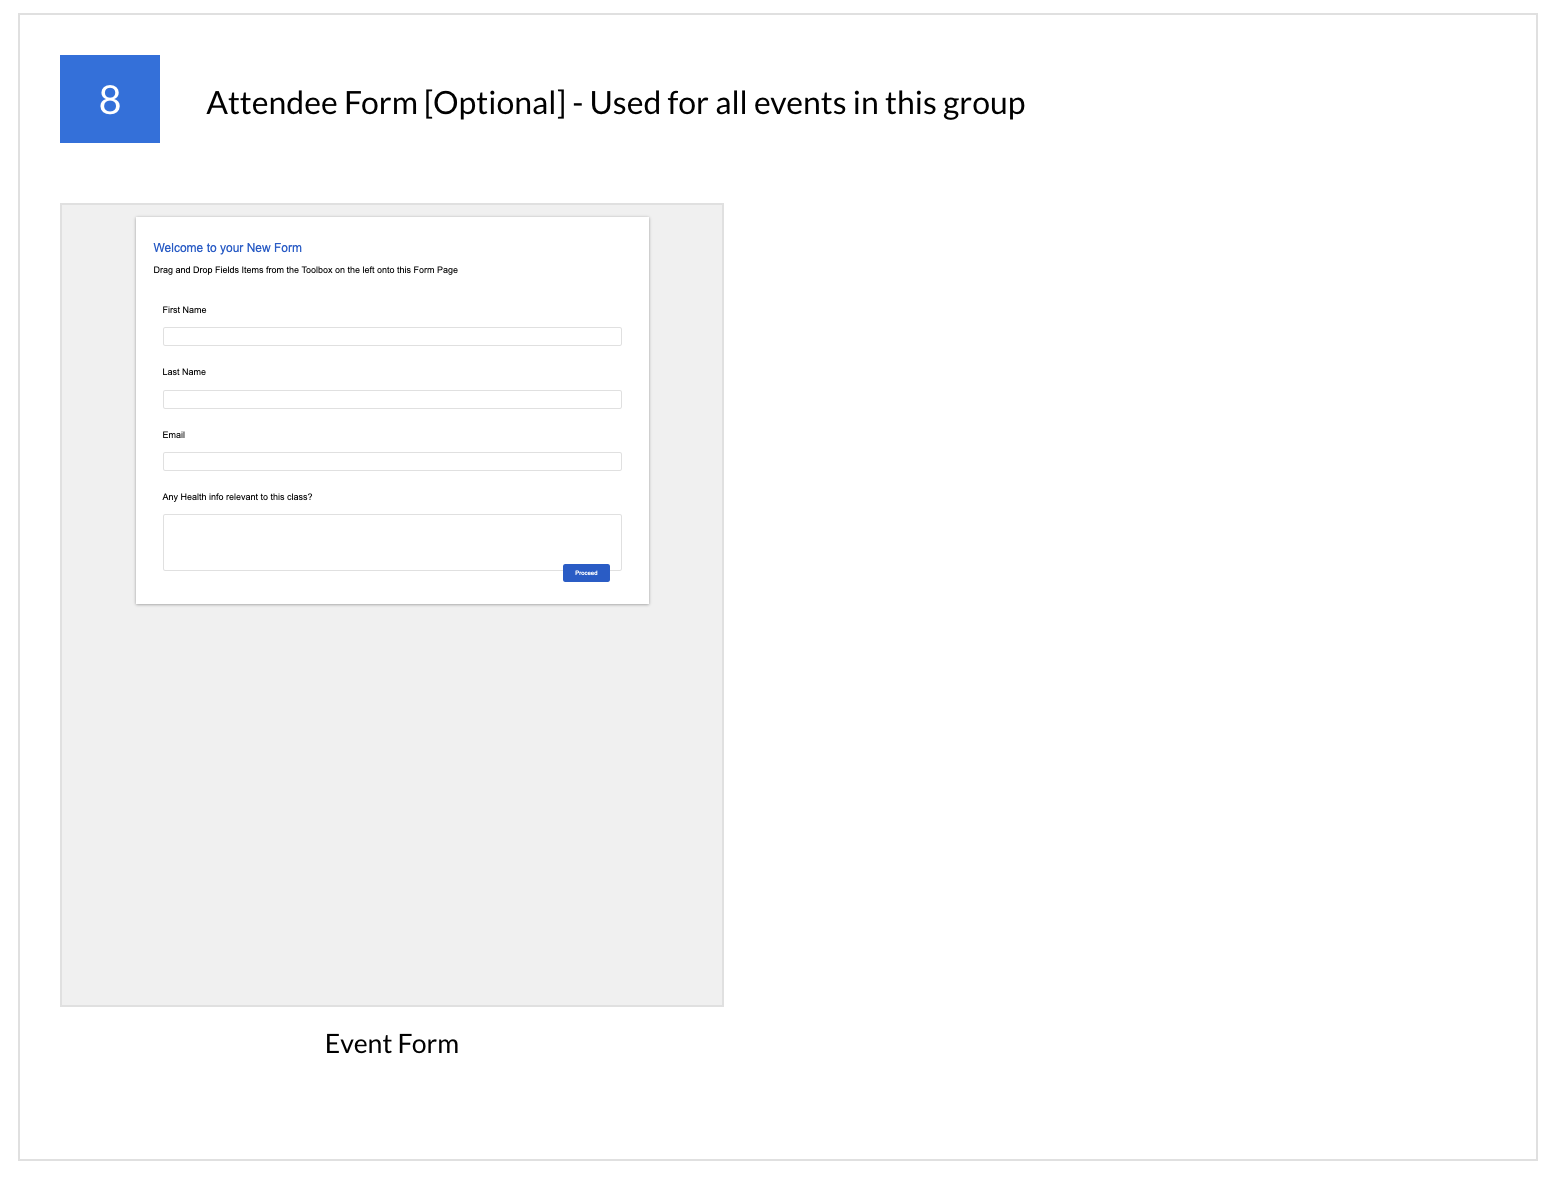The width and height of the screenshot is (1554, 1180).
Task: Click the word 'Toolbox' in the form instructions
Action: click(317, 270)
